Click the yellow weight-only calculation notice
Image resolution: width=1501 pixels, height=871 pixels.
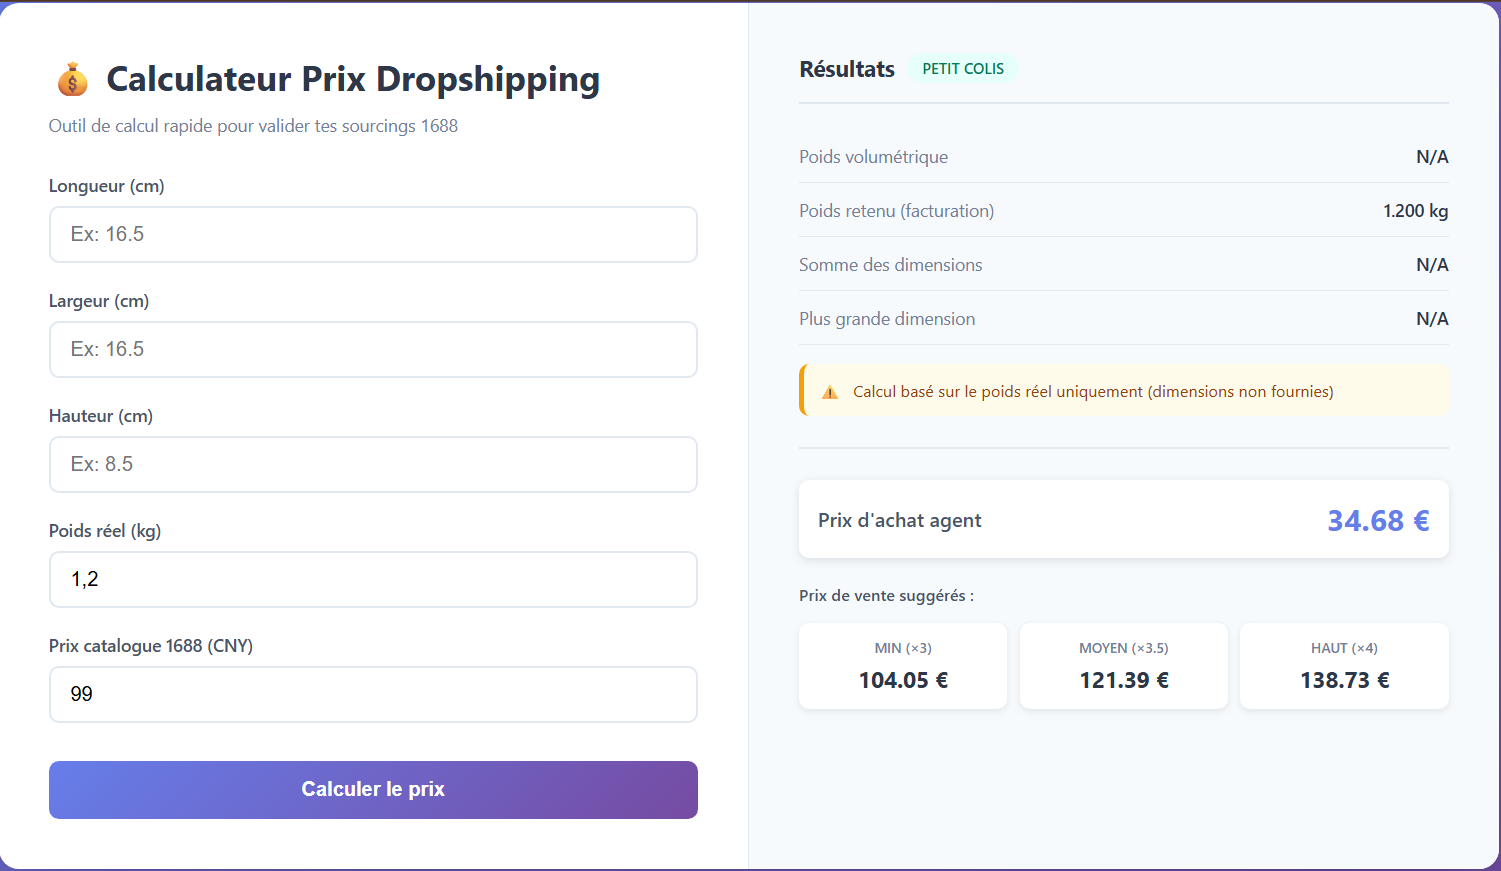(x=1124, y=390)
